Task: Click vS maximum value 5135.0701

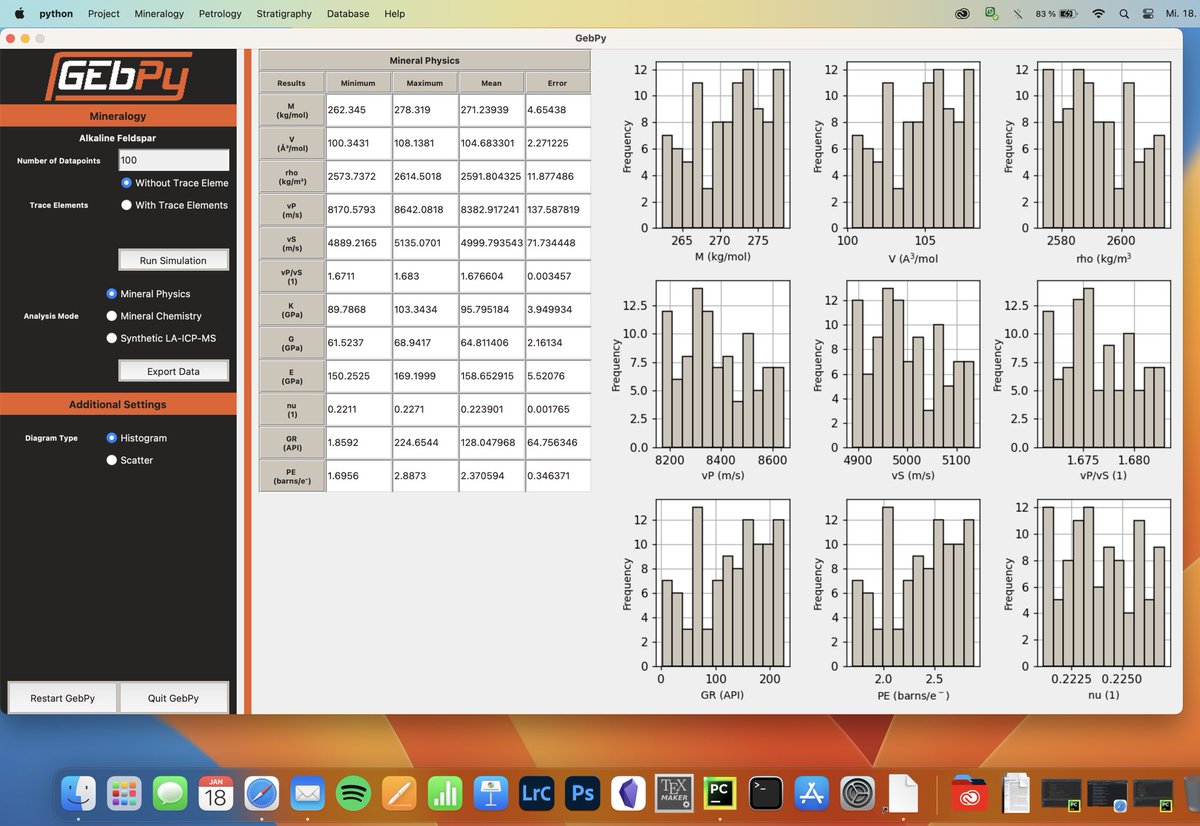Action: (x=425, y=243)
